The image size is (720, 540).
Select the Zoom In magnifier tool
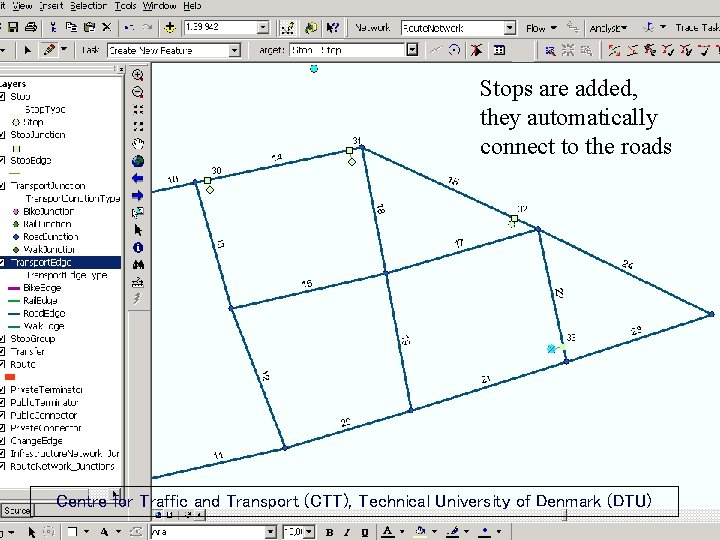click(x=138, y=74)
